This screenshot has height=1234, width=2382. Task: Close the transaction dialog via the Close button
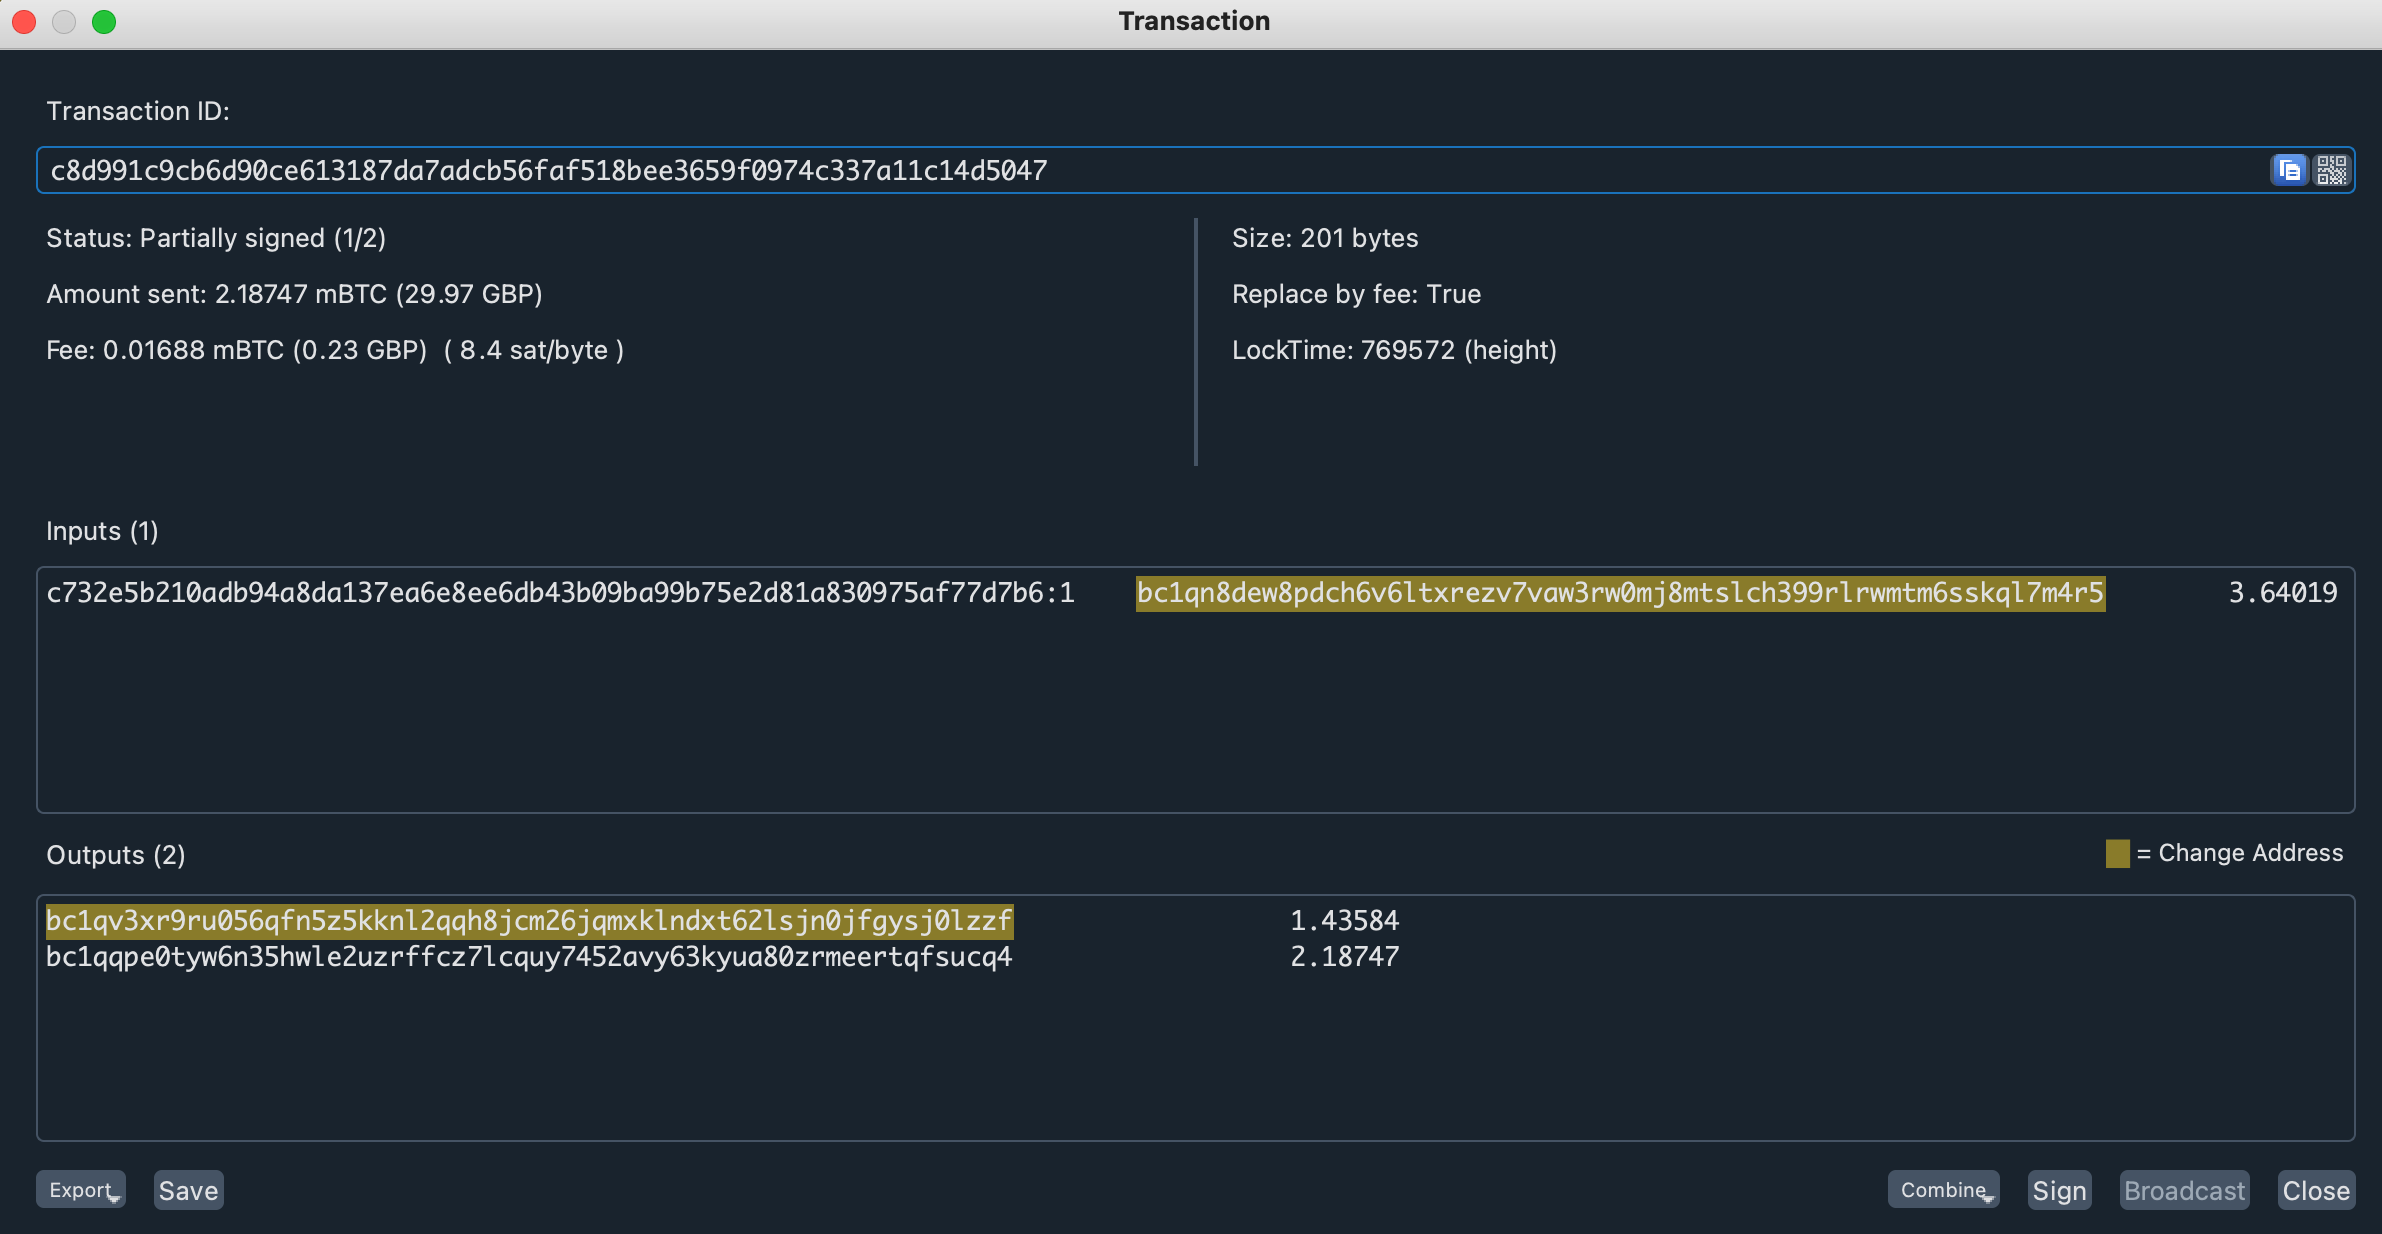pyautogui.click(x=2315, y=1190)
